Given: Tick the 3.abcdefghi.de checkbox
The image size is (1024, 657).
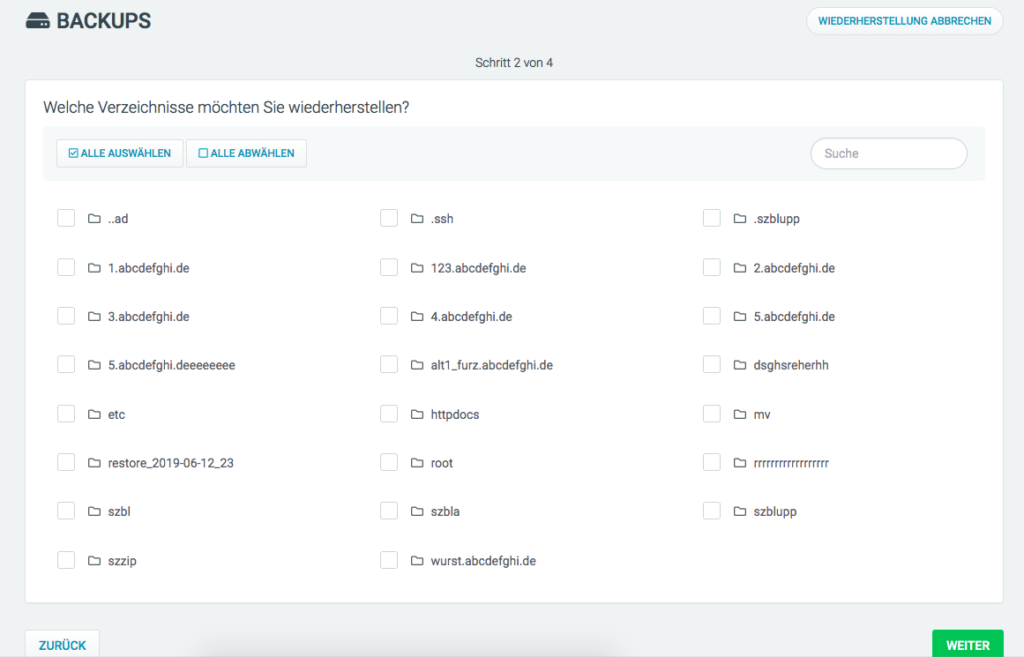Looking at the screenshot, I should 66,315.
